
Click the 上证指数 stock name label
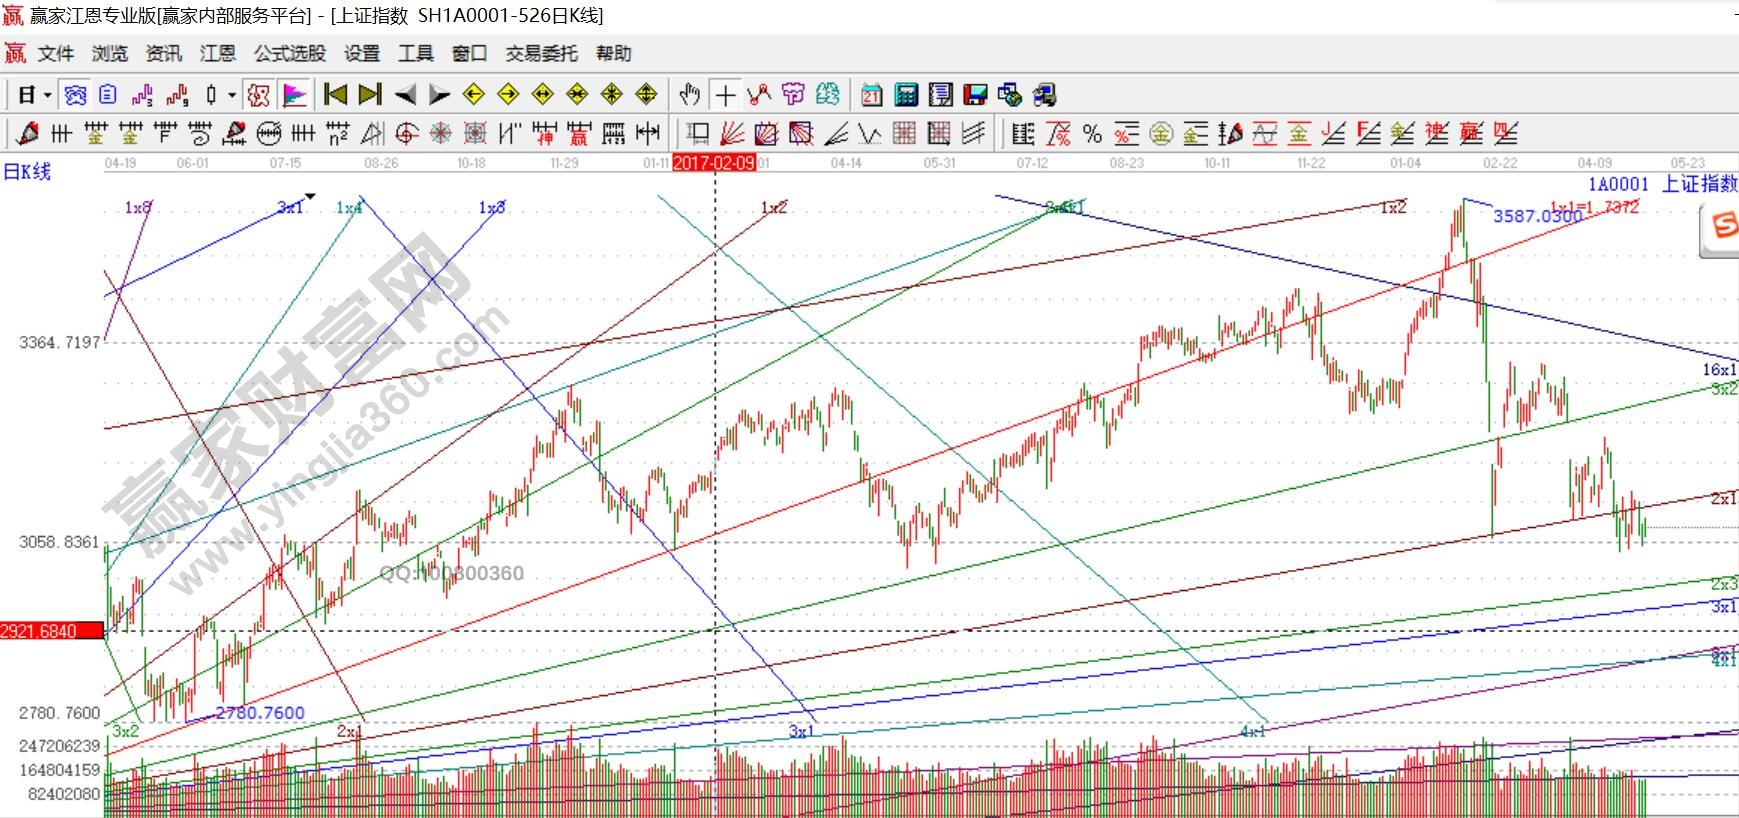pyautogui.click(x=1699, y=184)
